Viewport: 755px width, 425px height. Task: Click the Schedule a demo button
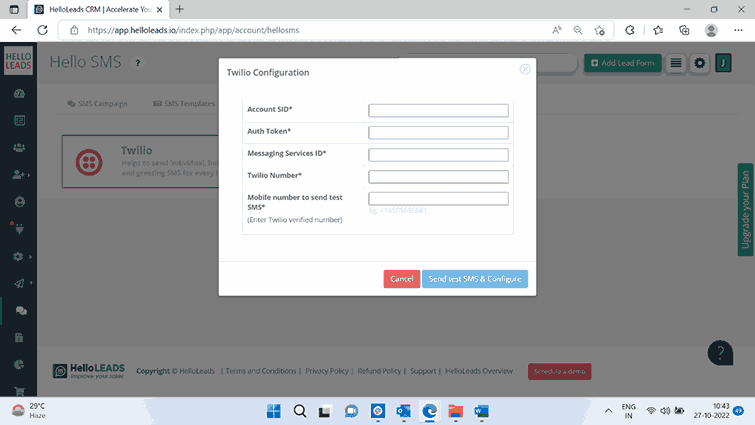560,372
